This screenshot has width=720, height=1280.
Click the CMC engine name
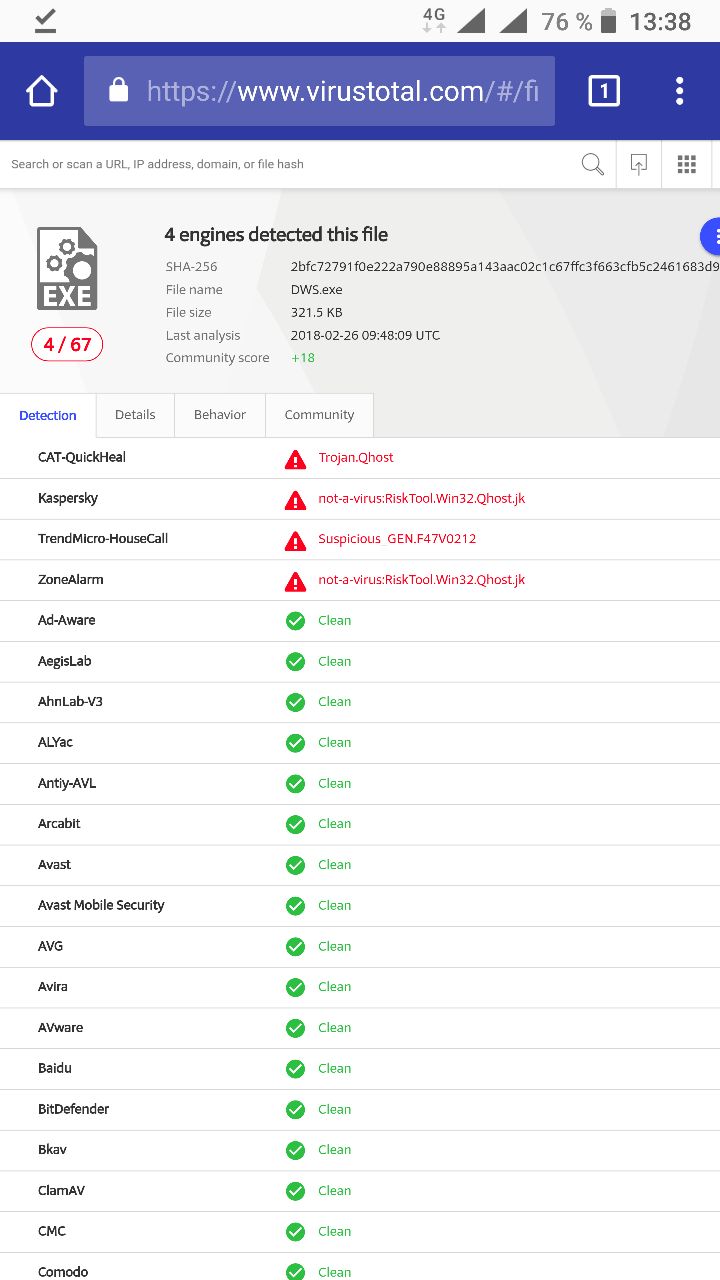tap(52, 1231)
